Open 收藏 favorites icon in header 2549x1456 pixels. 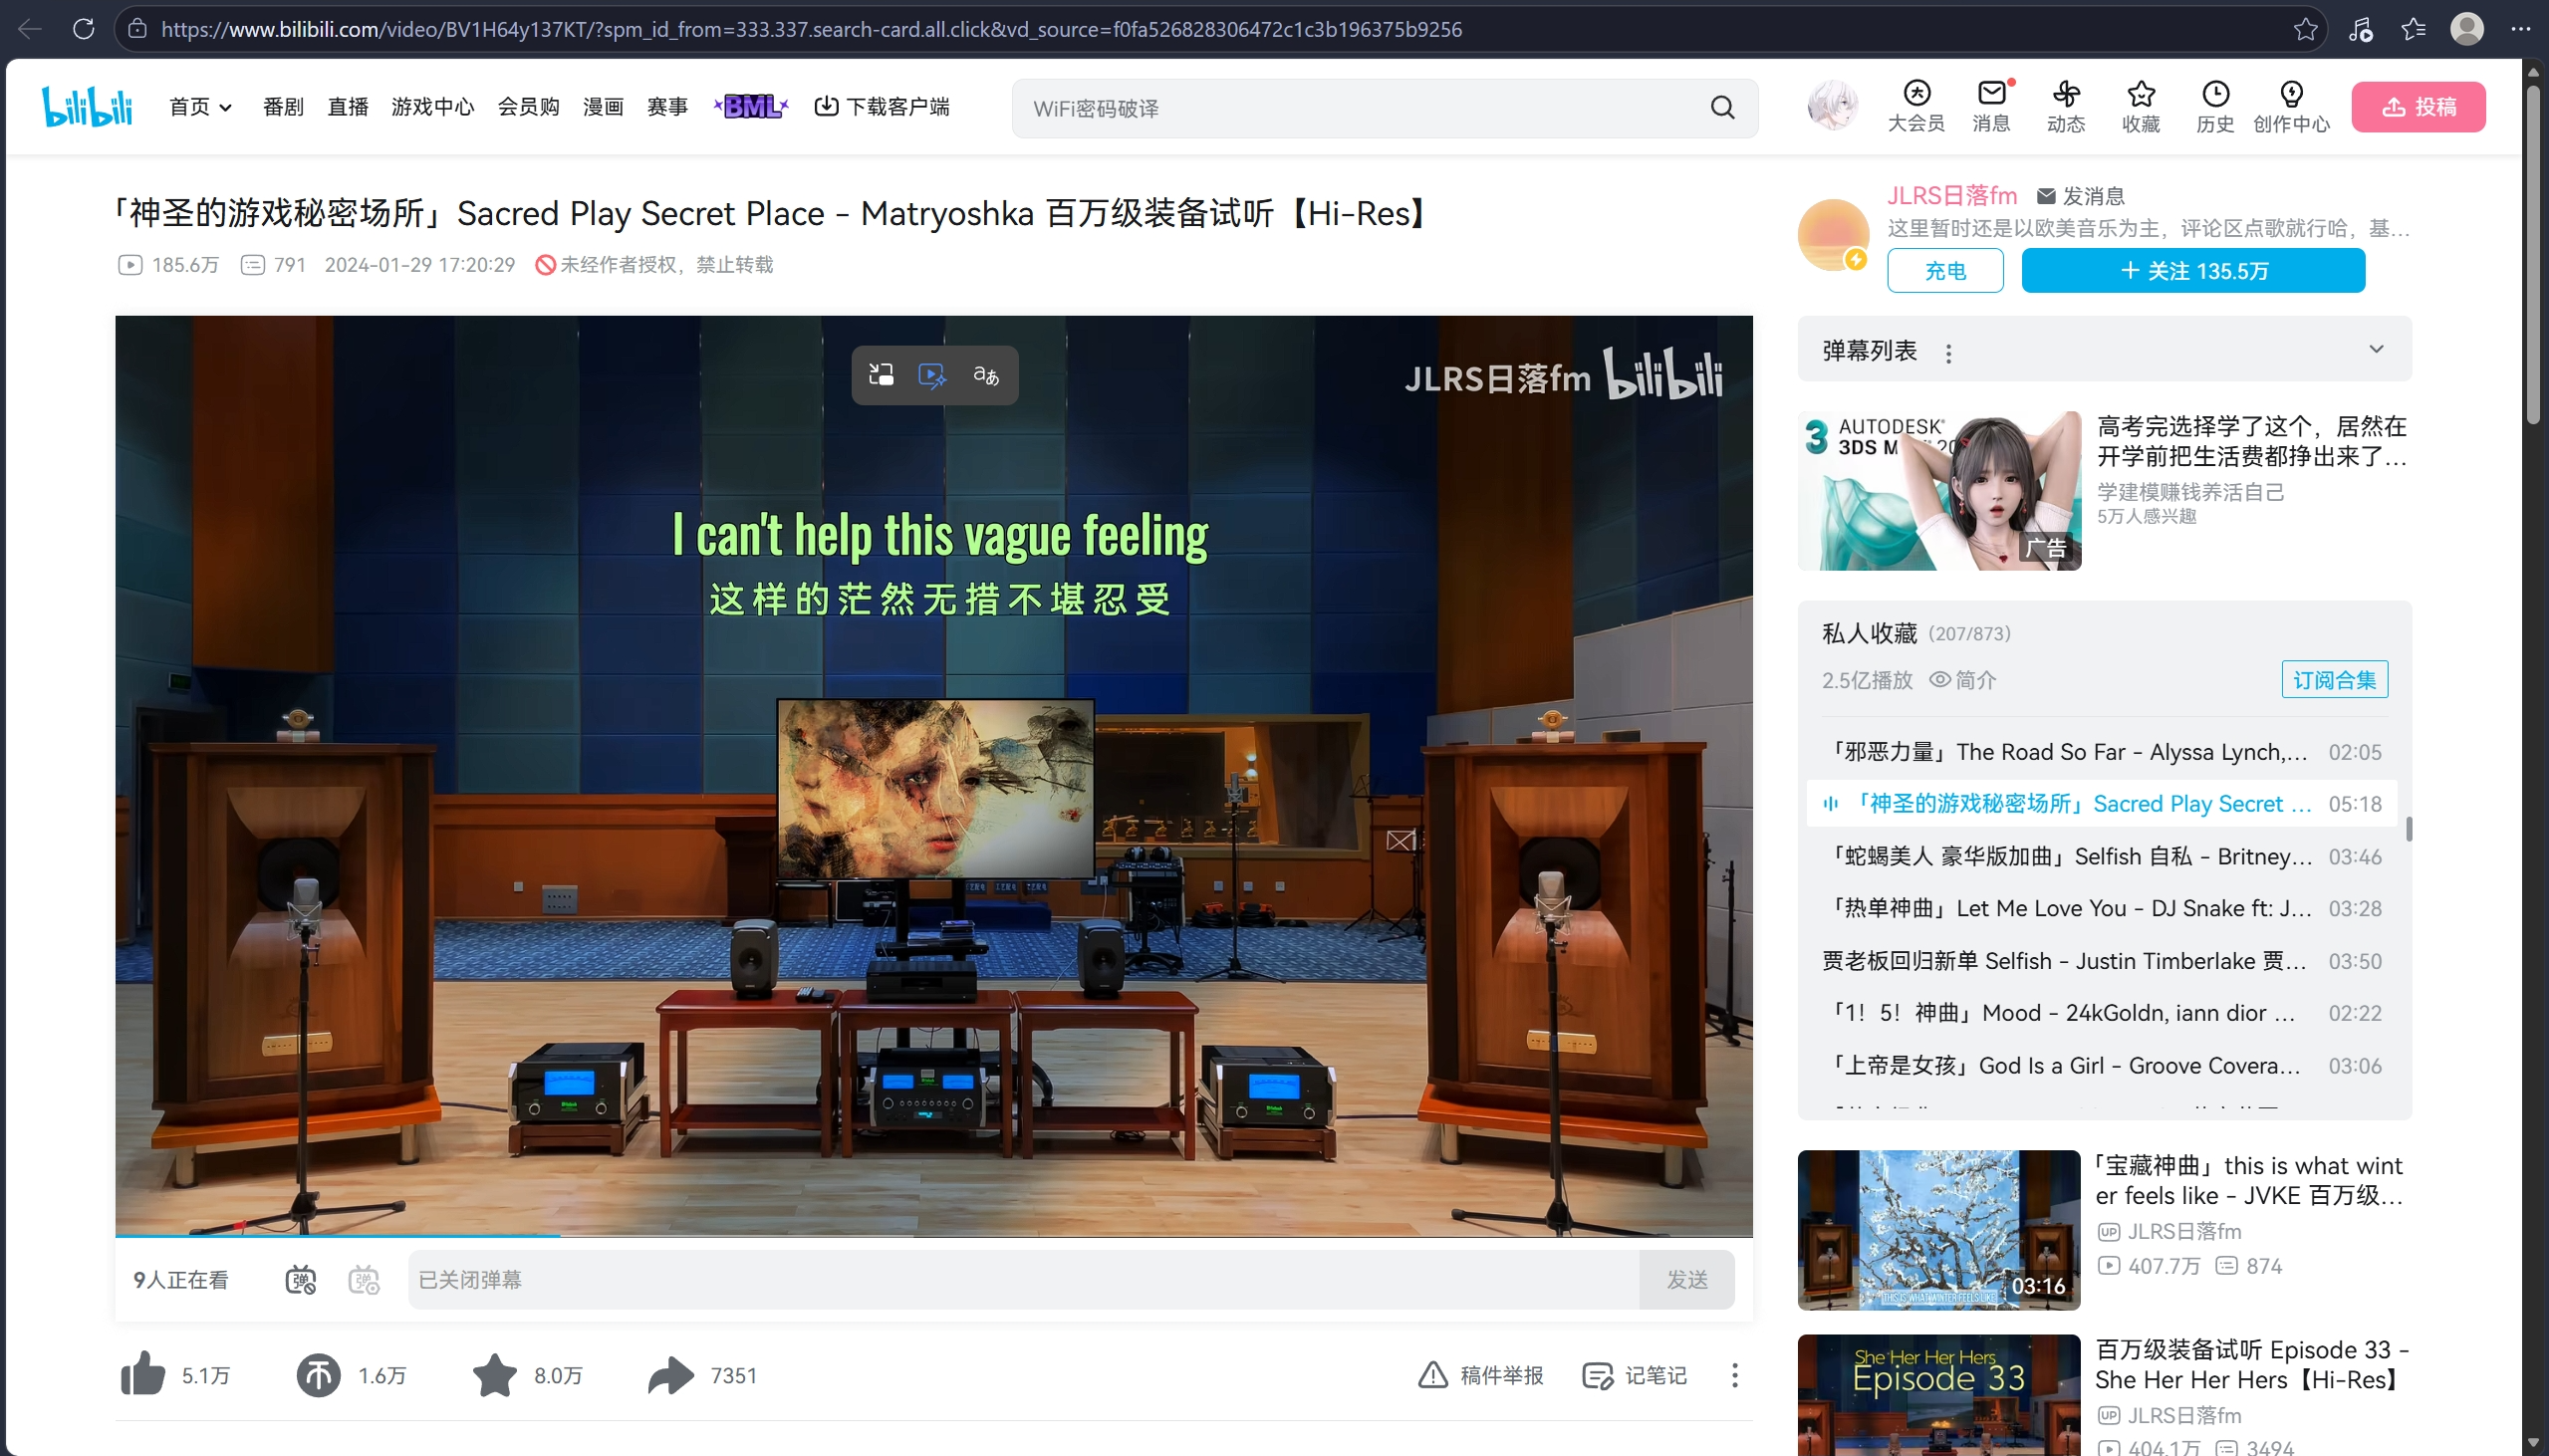pyautogui.click(x=2140, y=106)
